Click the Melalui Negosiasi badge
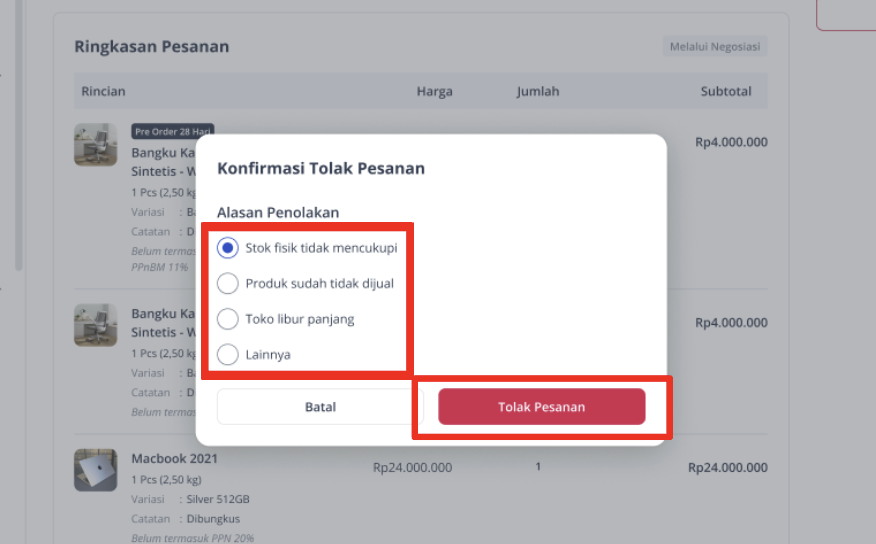The height and width of the screenshot is (544, 876). (715, 46)
